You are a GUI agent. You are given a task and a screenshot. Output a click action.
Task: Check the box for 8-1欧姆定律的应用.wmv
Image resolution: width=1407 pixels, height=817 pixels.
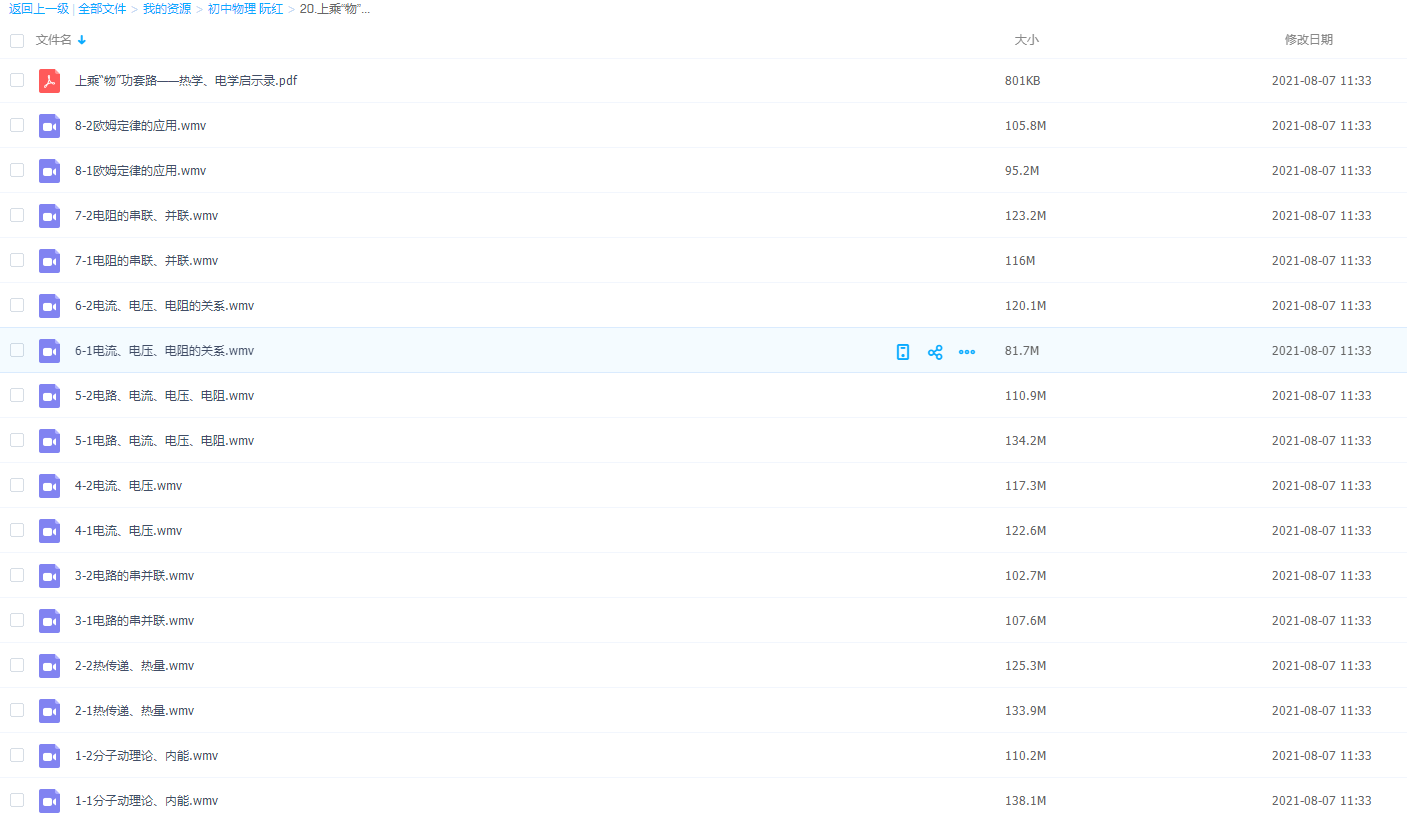17,170
